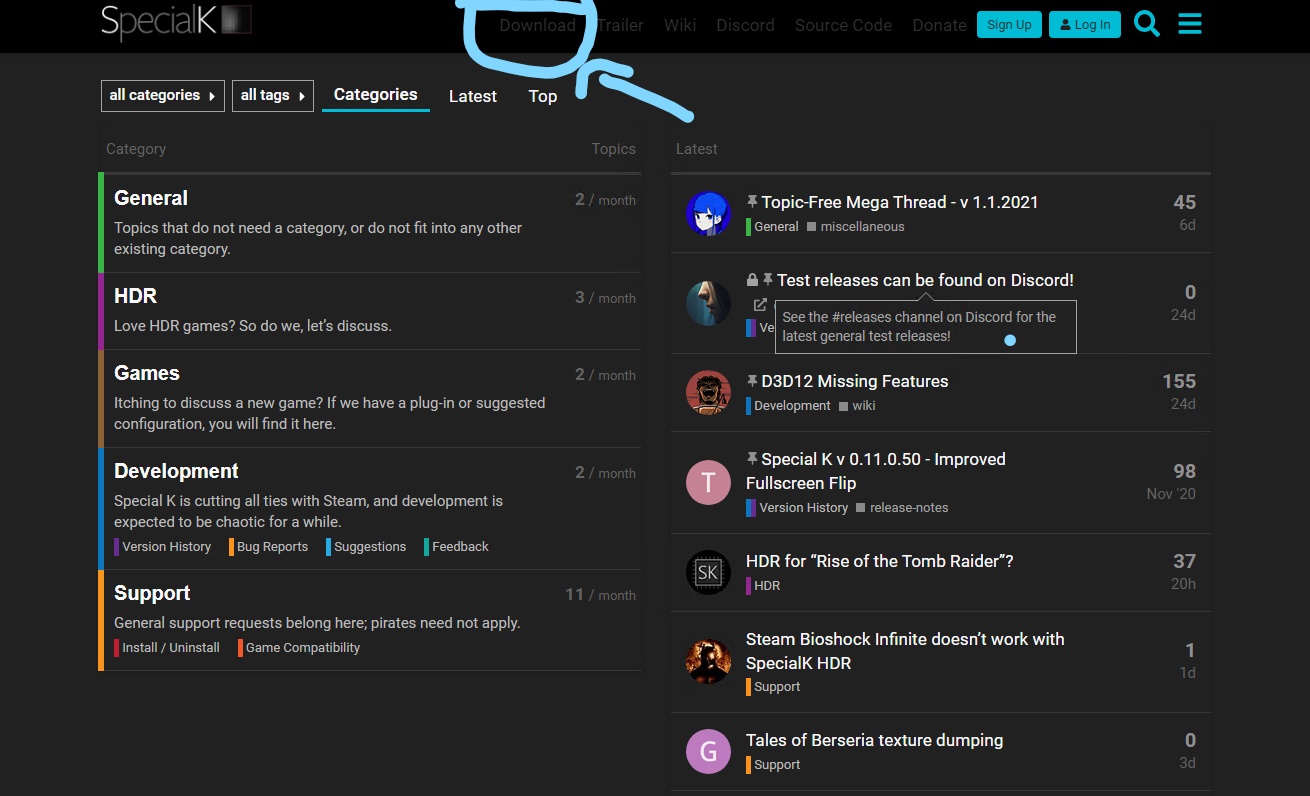The width and height of the screenshot is (1310, 796).
Task: Expand the all tags dropdown
Action: pos(273,96)
